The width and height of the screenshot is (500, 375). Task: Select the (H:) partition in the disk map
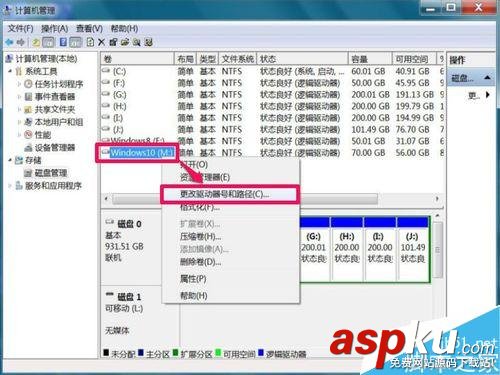coord(347,250)
